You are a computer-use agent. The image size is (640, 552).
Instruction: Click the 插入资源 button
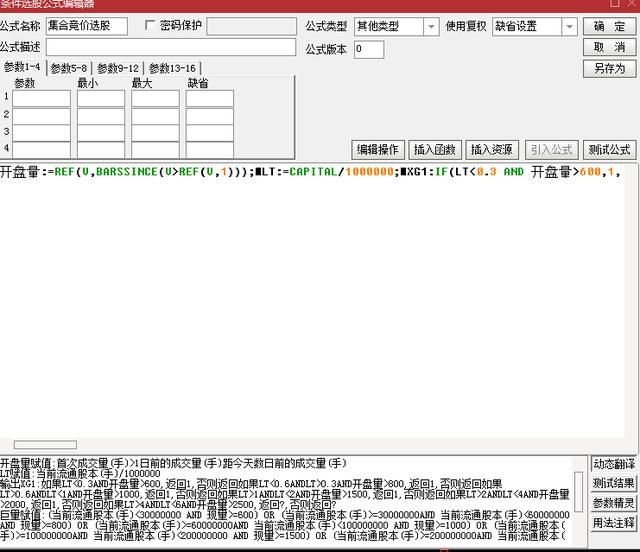pyautogui.click(x=492, y=150)
